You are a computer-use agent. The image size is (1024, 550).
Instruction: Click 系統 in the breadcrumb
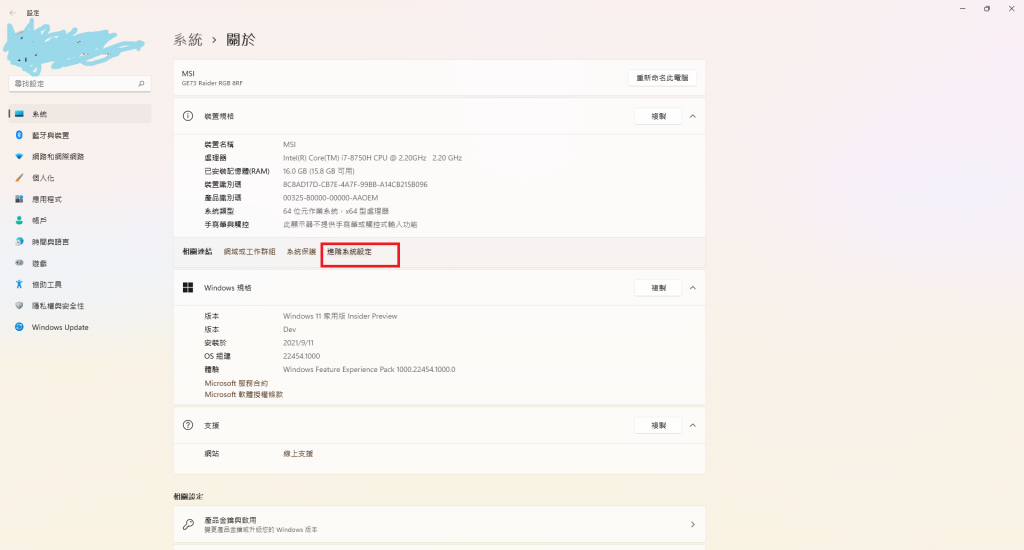click(188, 40)
